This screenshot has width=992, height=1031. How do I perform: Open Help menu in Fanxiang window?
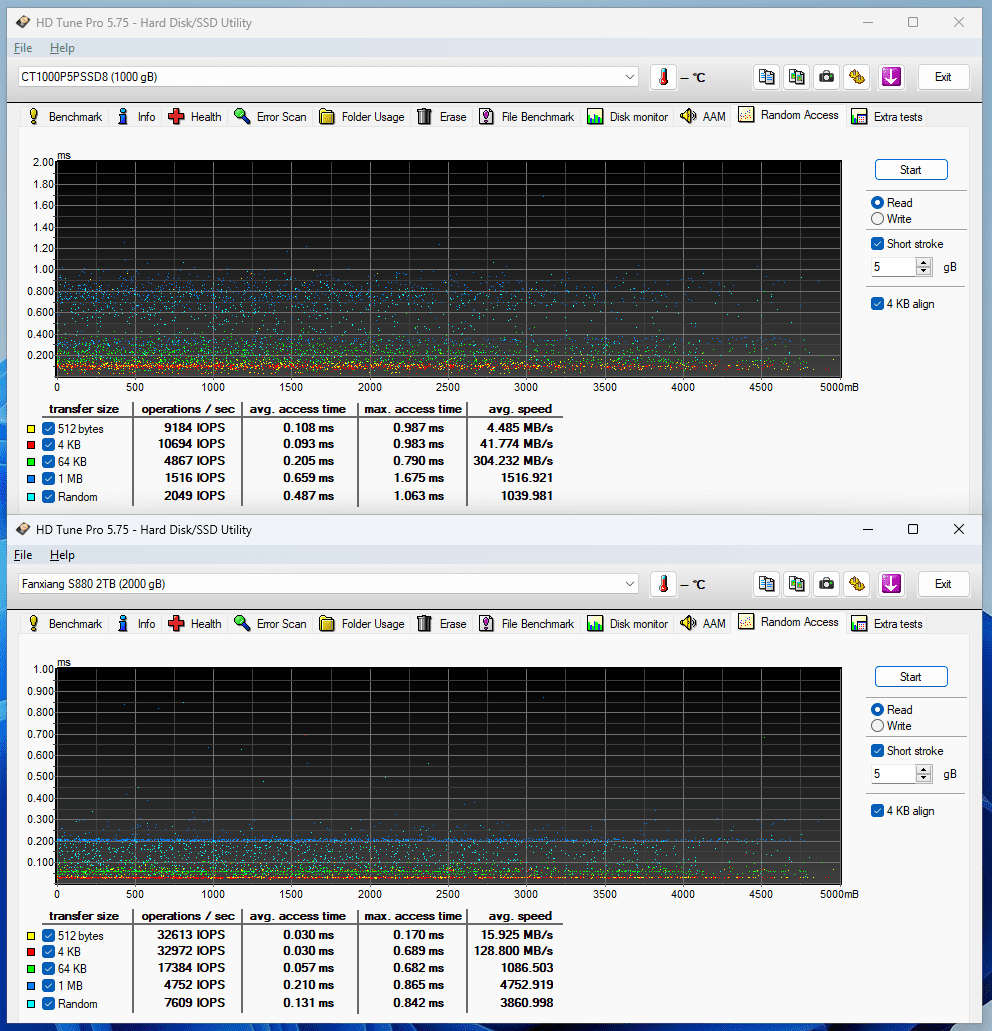62,555
